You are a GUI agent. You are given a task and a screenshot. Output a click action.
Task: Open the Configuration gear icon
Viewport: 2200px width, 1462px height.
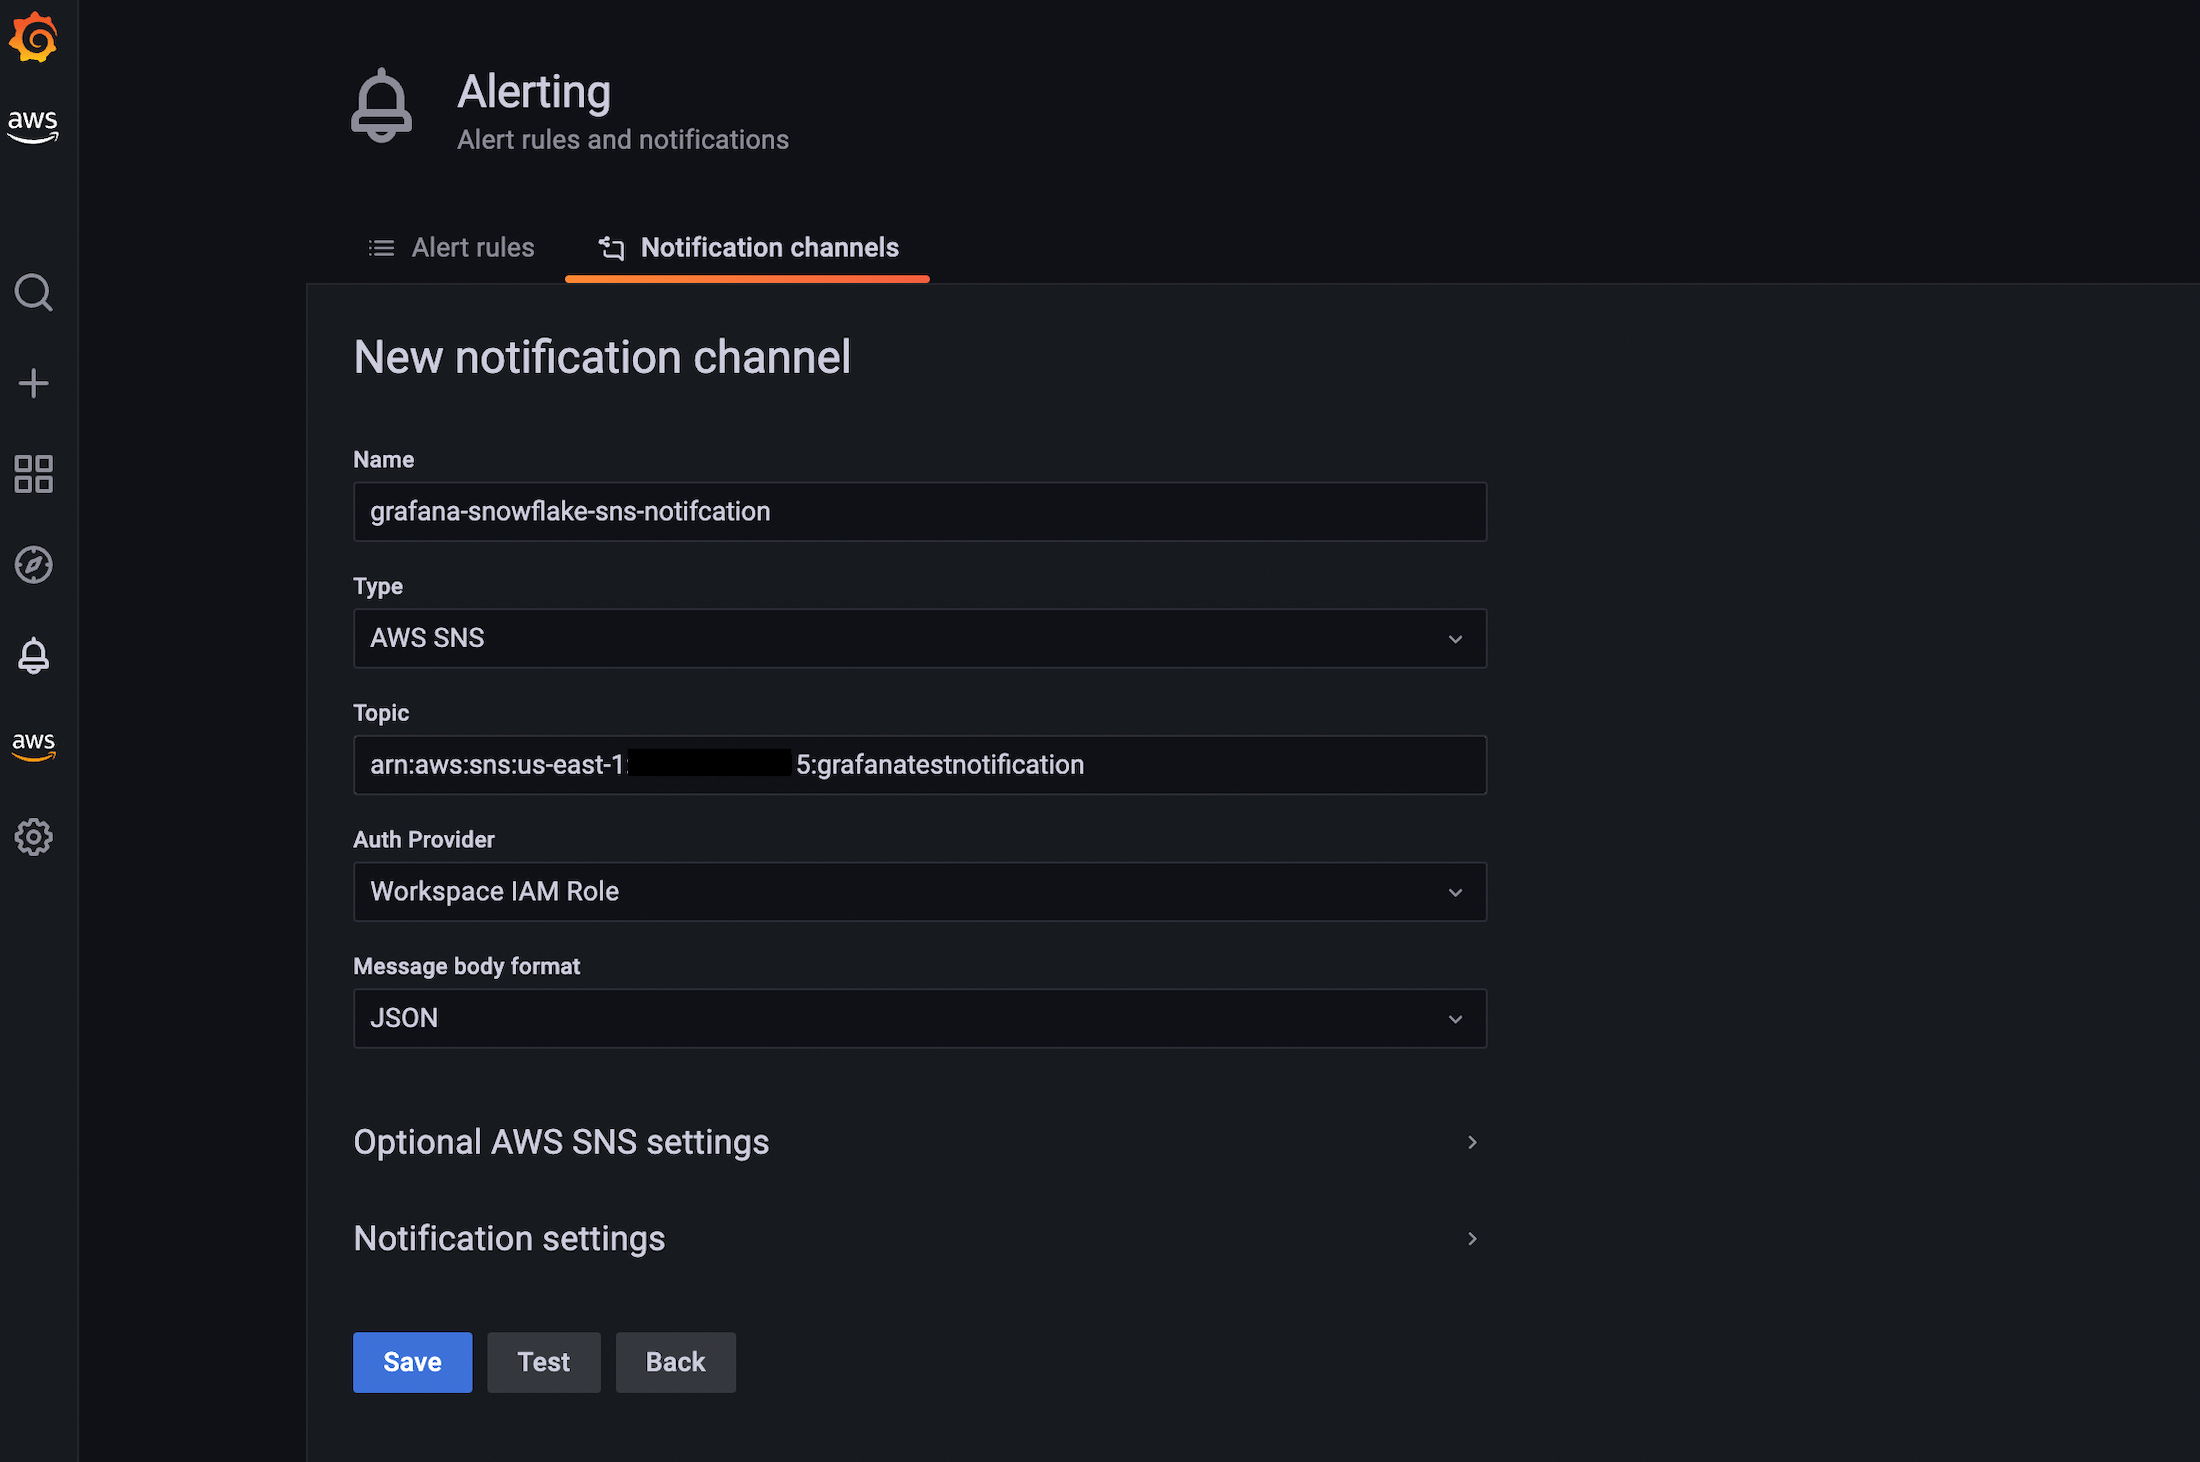pyautogui.click(x=33, y=837)
